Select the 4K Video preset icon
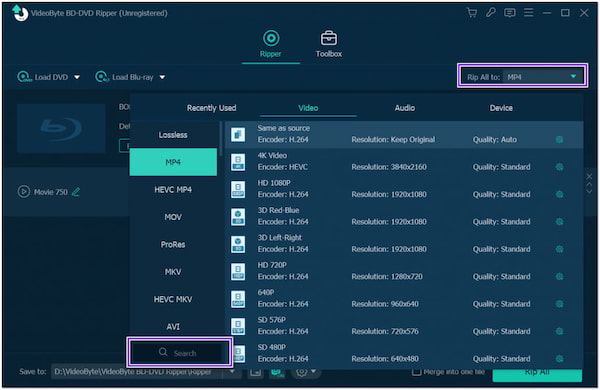The image size is (600, 390). (238, 162)
